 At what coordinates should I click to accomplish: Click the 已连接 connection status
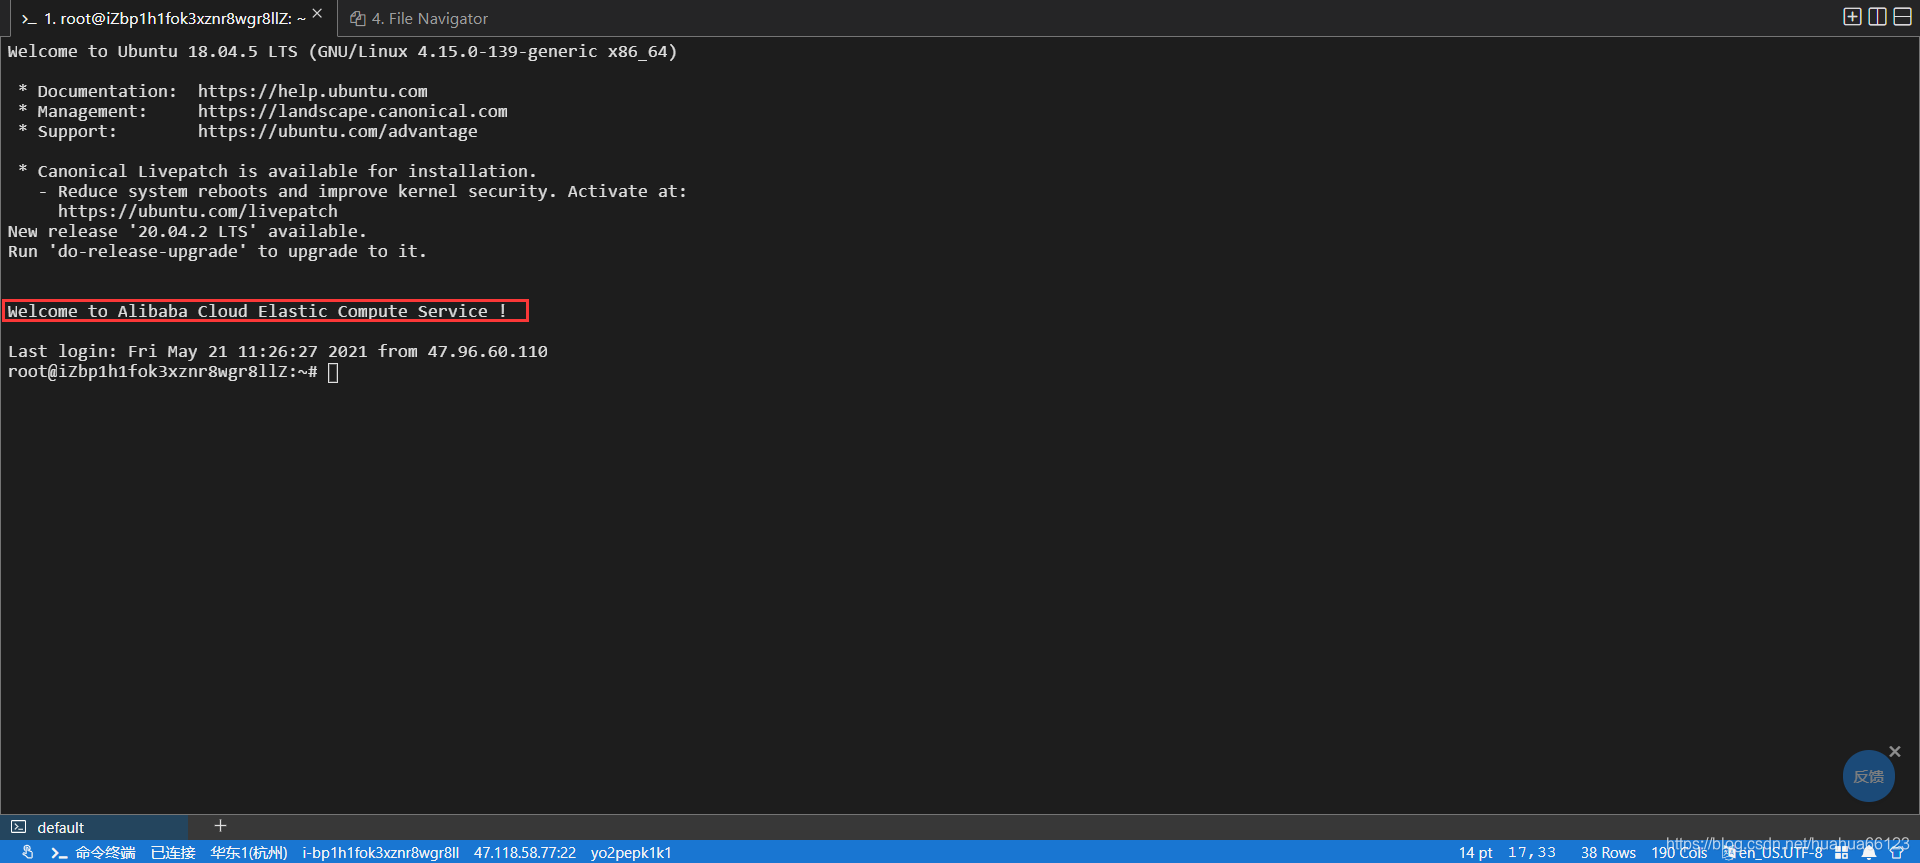pos(173,852)
